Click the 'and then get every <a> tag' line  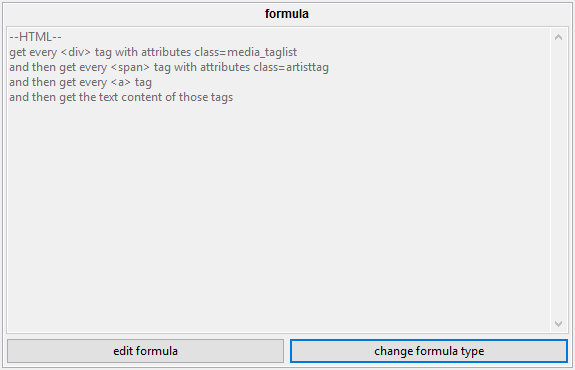tap(80, 82)
